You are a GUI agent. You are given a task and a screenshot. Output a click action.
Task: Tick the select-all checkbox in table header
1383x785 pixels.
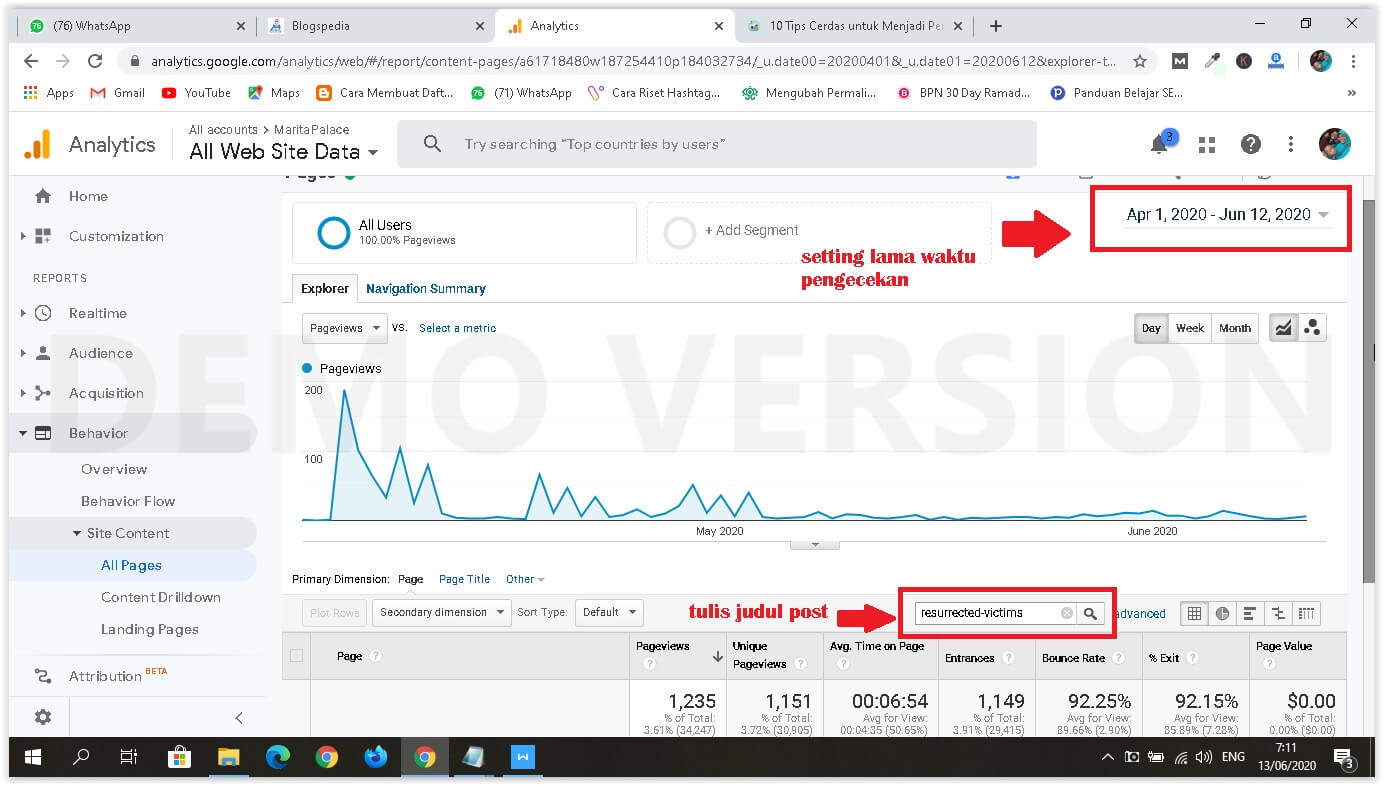point(296,656)
